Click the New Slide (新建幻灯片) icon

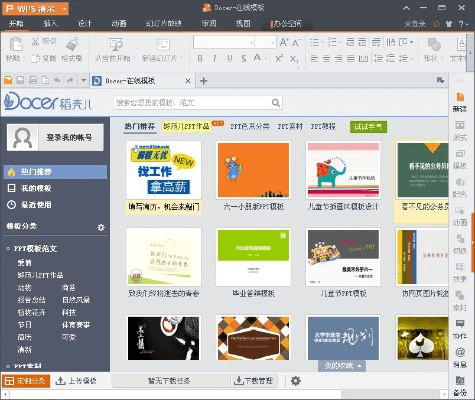click(x=163, y=44)
